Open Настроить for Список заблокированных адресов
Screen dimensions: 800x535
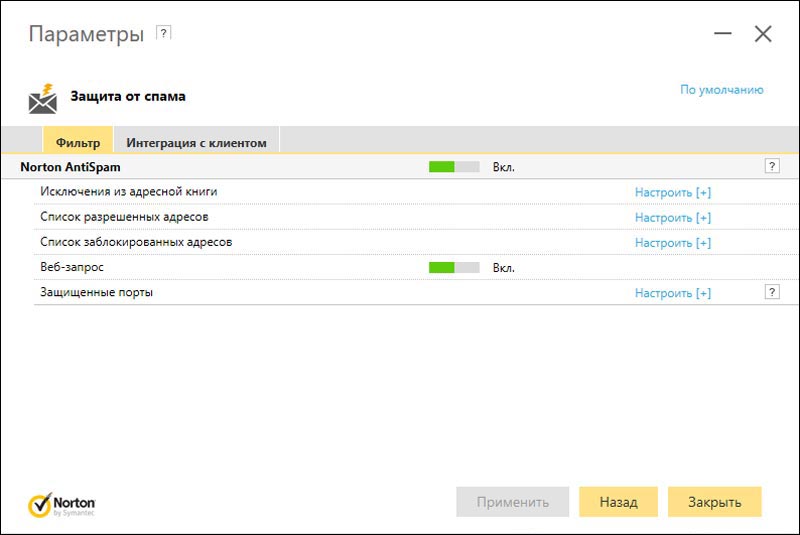click(672, 242)
